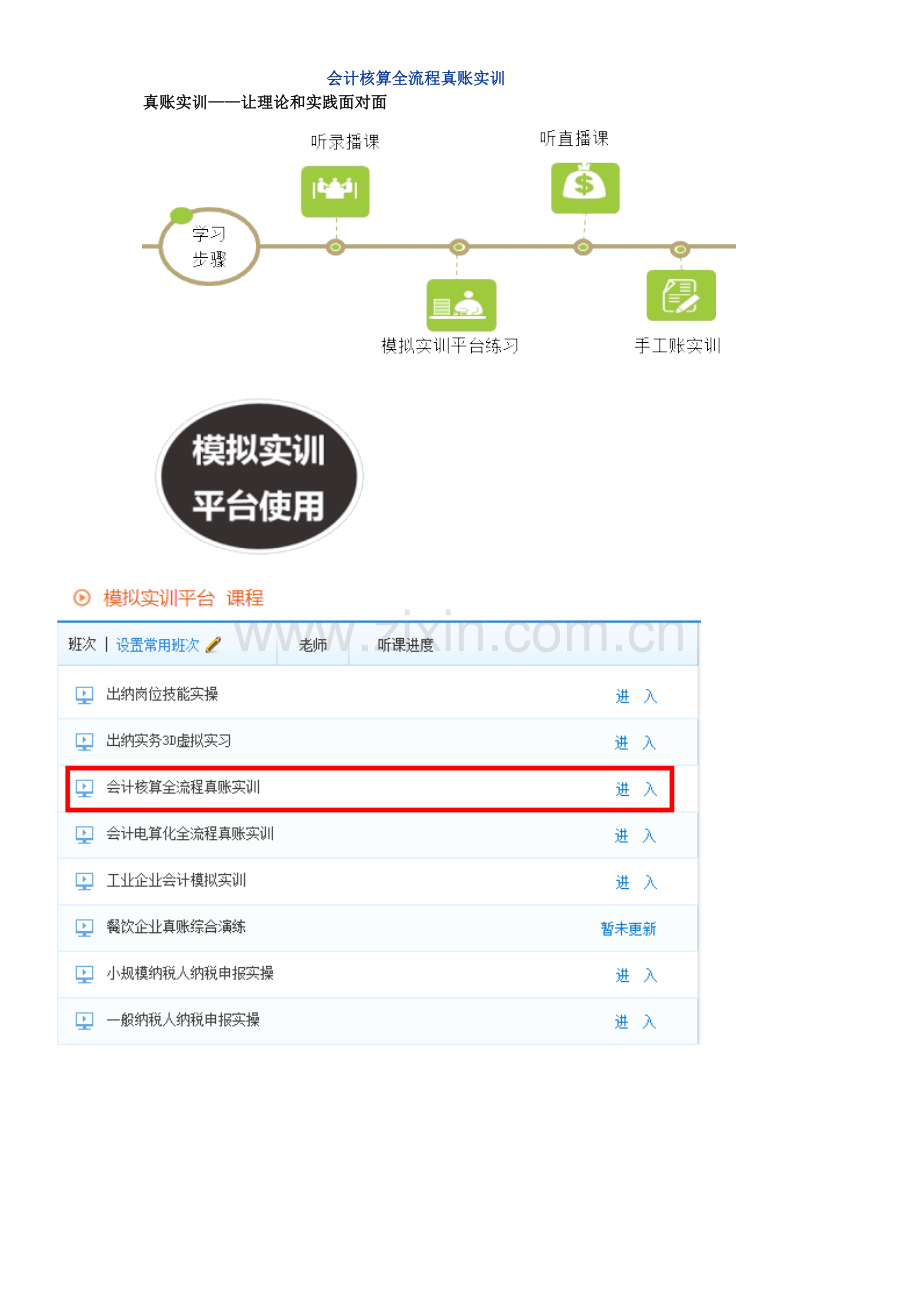
Task: Click the monitor icon beside 餐饮企业真账综合演练
Action: 85,928
